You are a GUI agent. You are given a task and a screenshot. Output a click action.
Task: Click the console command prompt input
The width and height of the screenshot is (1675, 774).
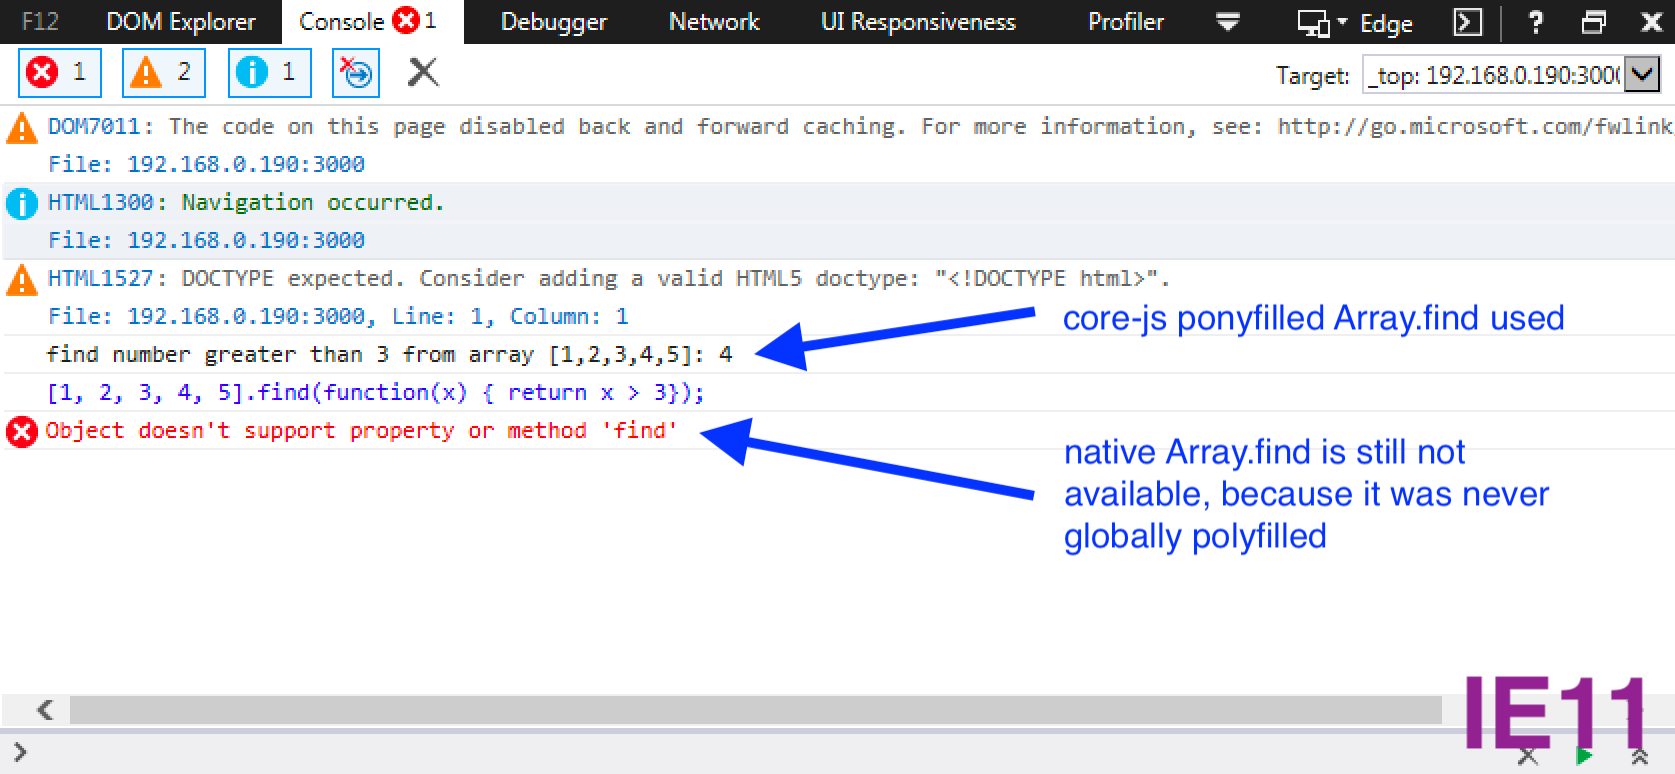coord(760,752)
